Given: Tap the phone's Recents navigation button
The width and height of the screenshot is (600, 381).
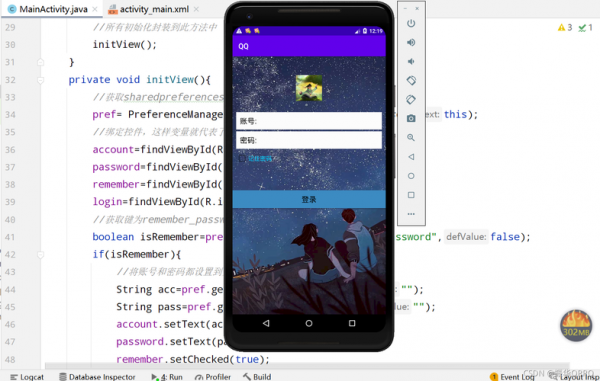Looking at the screenshot, I should [x=352, y=323].
